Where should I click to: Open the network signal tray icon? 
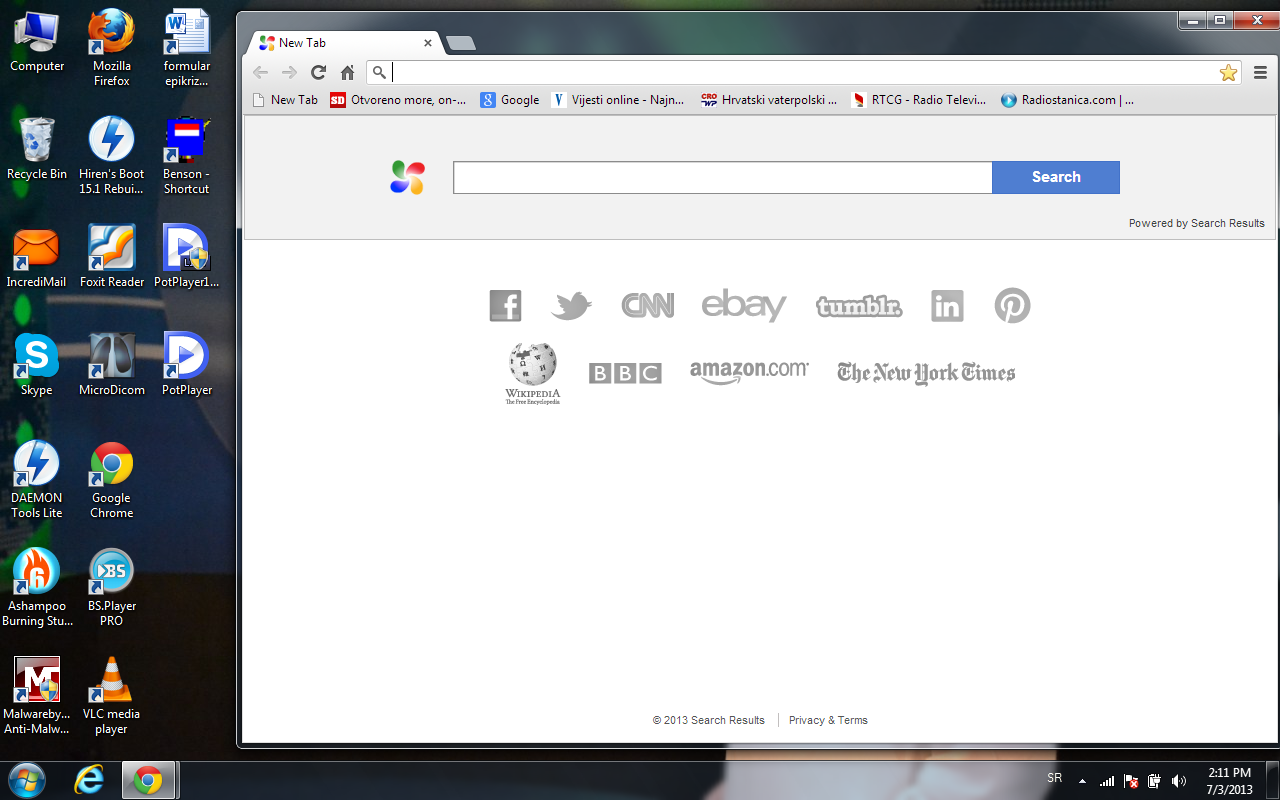click(1107, 781)
